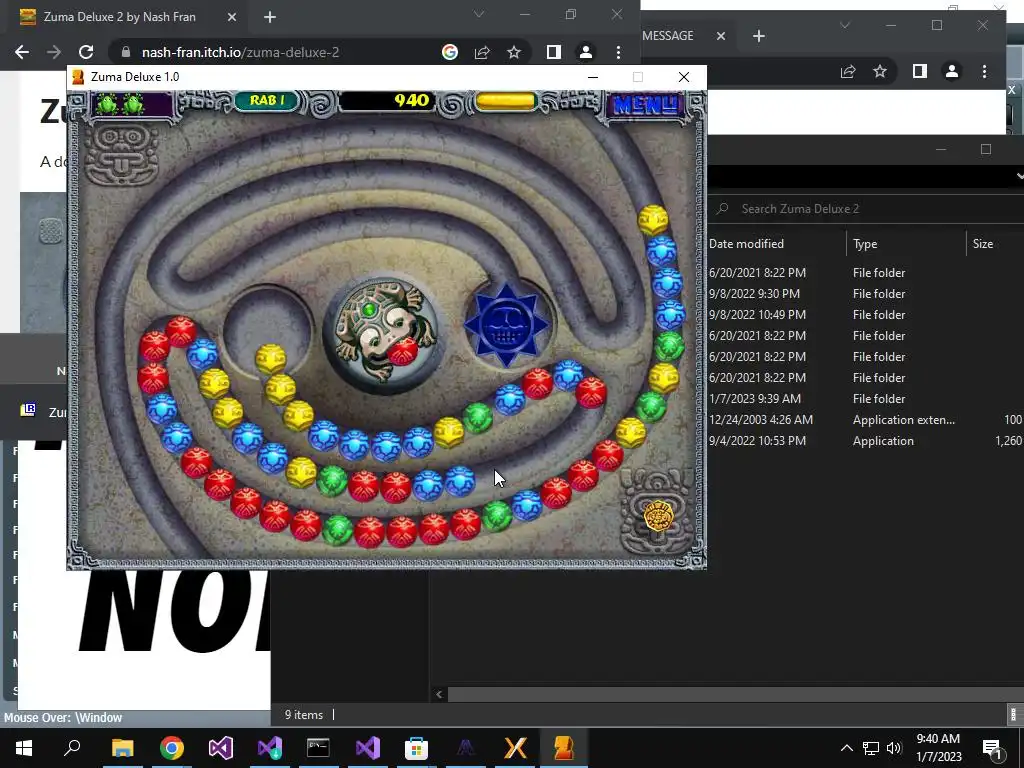Open network status tray icon
Screen dimensions: 1024x768
click(871, 748)
